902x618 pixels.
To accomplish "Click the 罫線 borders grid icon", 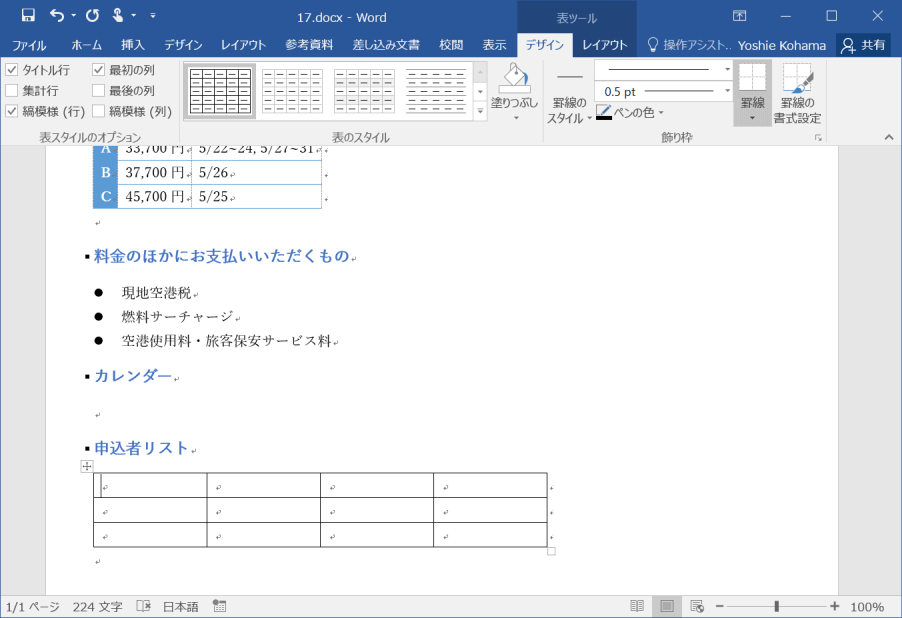I will tap(752, 78).
